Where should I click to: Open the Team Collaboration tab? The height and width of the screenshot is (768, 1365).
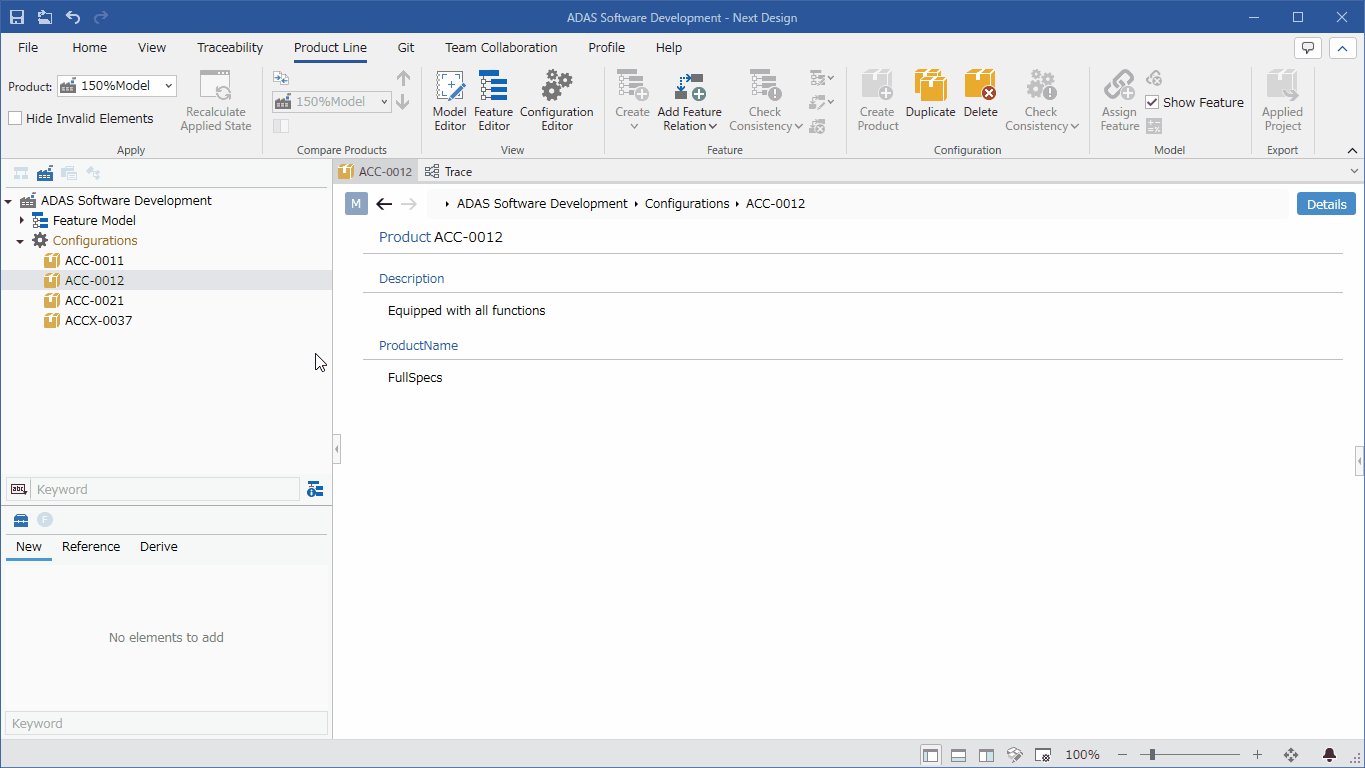(501, 47)
